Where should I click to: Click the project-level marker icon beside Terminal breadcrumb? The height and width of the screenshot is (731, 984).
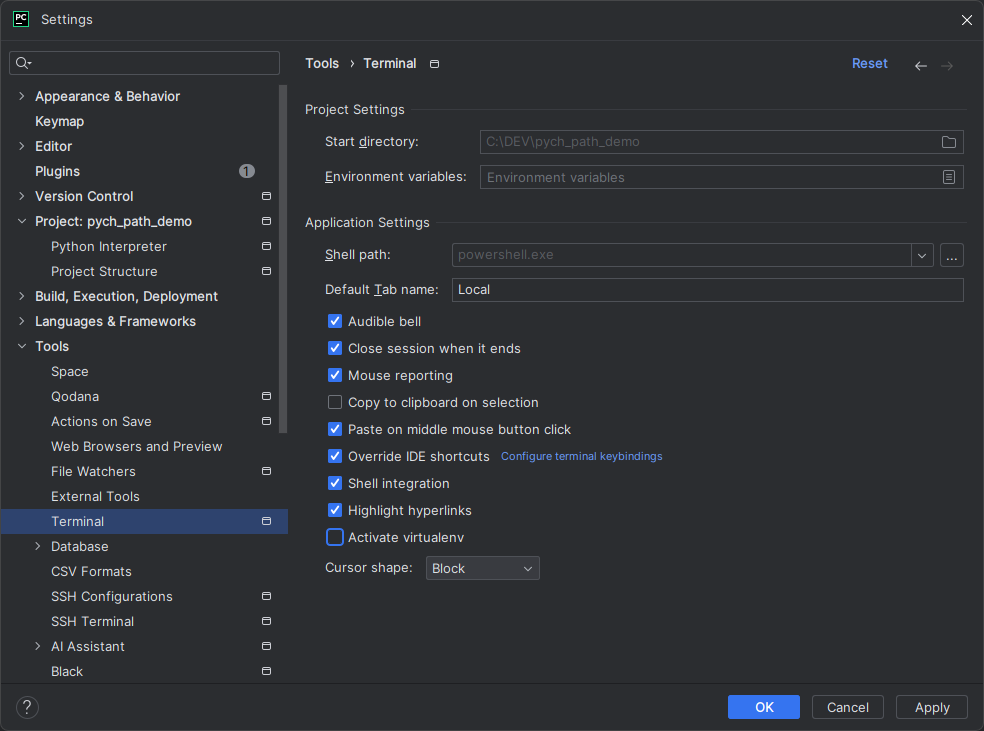[434, 64]
